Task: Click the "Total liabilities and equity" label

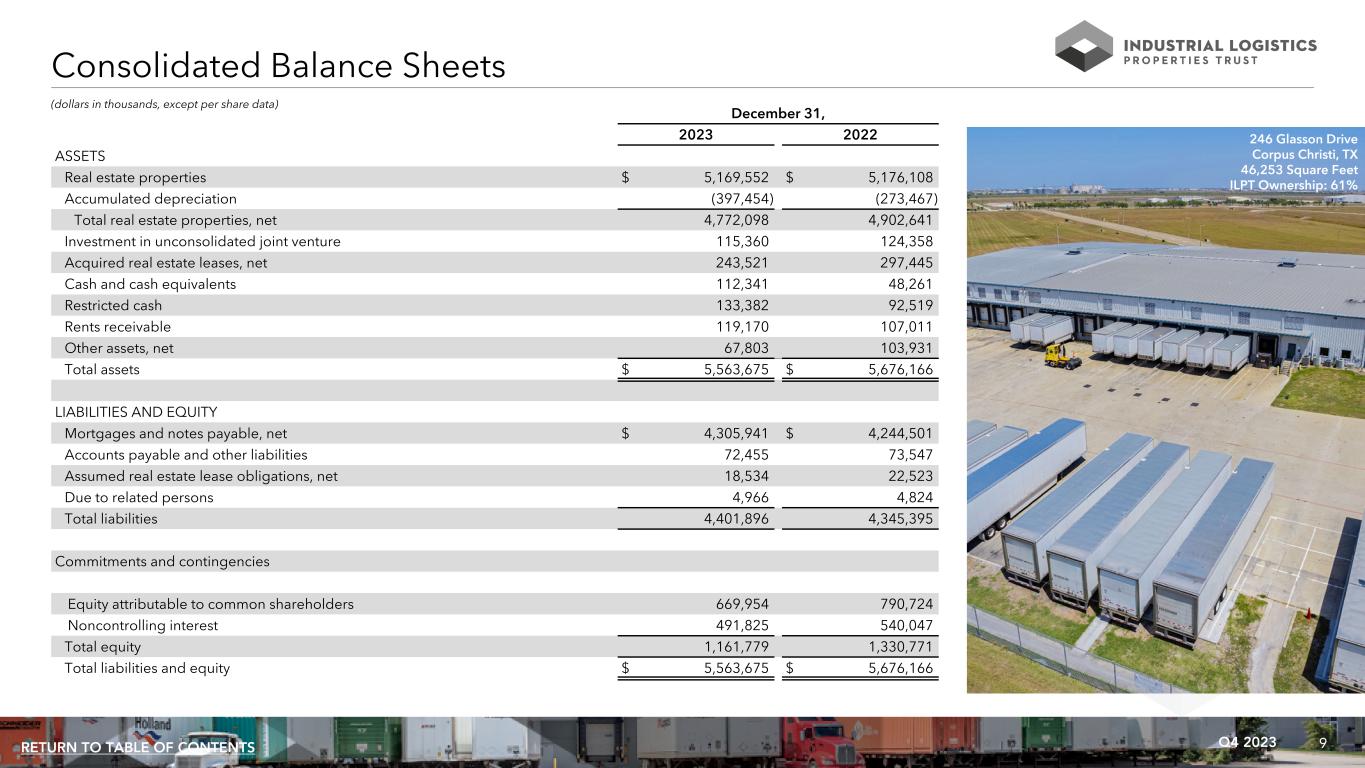Action: pos(147,668)
